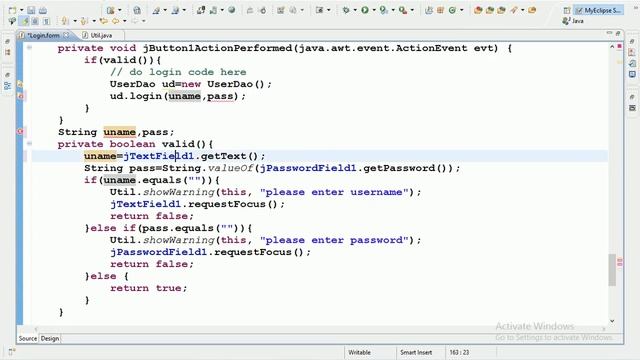The width and height of the screenshot is (640, 360).
Task: Collapse the valid() method fold
Action: [x=29, y=144]
